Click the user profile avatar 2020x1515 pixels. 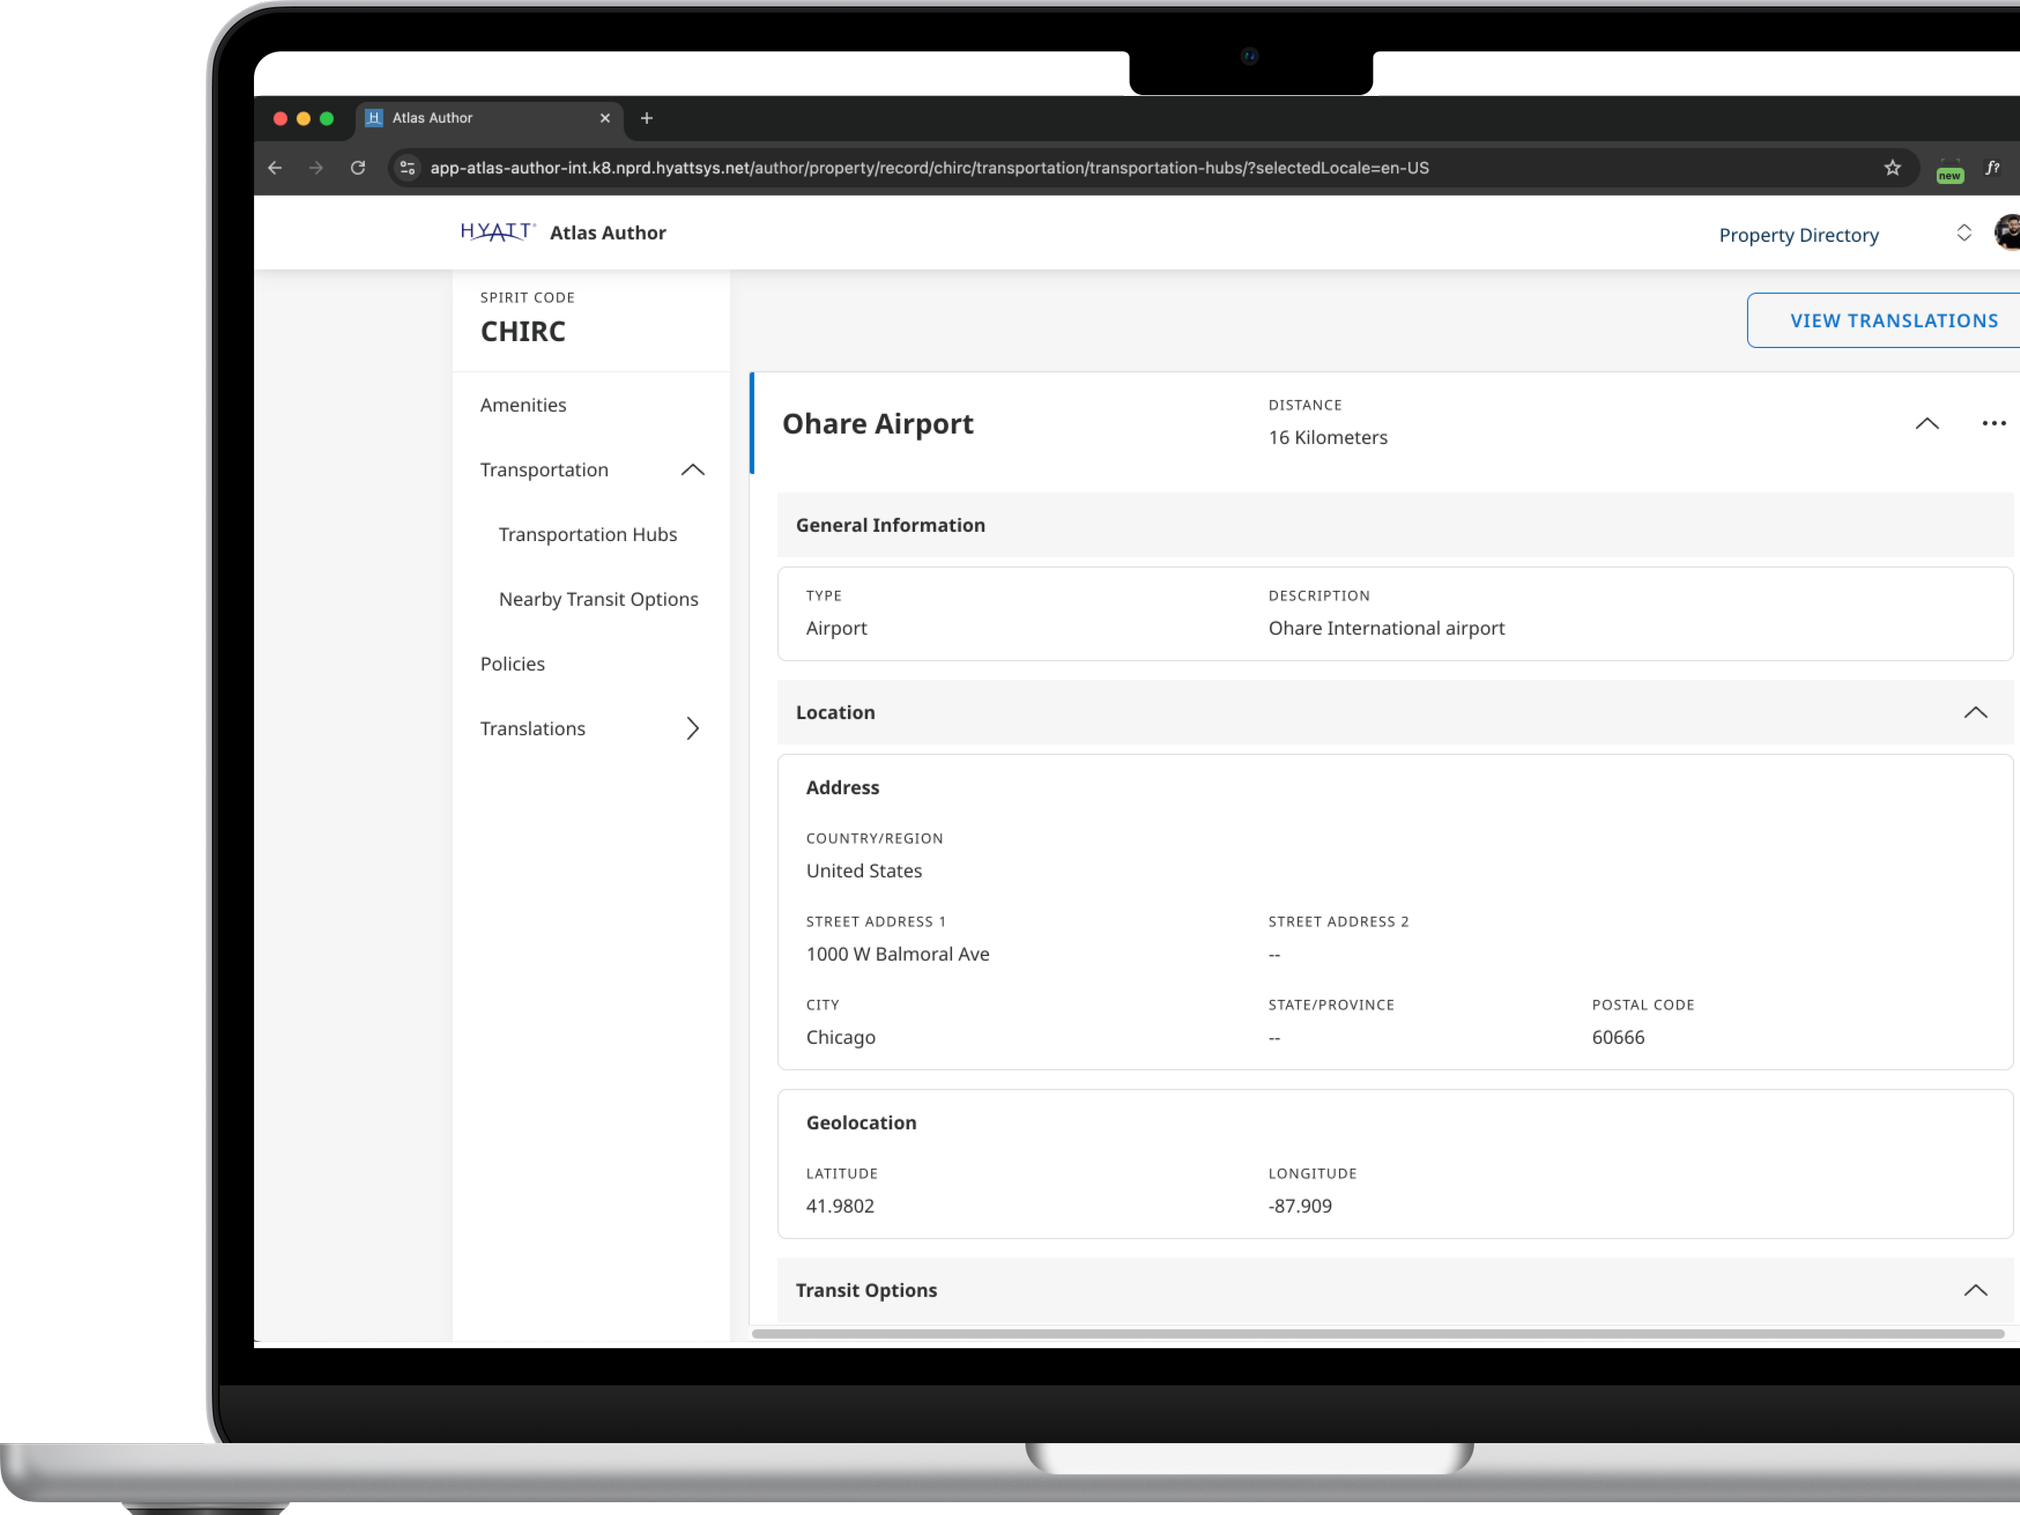(2006, 232)
